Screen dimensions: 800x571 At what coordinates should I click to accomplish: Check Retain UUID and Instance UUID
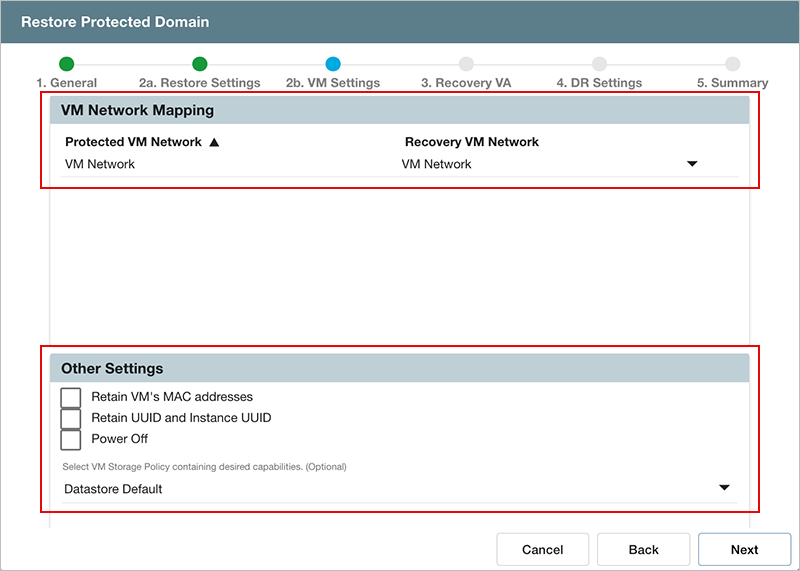(71, 418)
